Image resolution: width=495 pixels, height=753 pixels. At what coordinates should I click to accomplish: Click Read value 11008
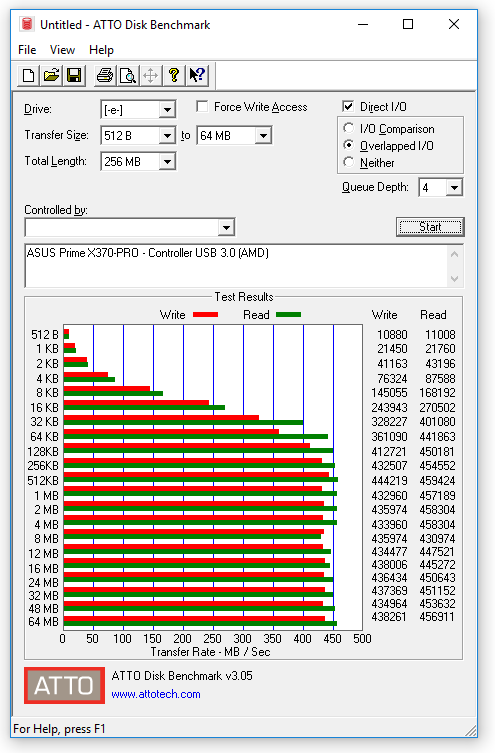point(440,334)
